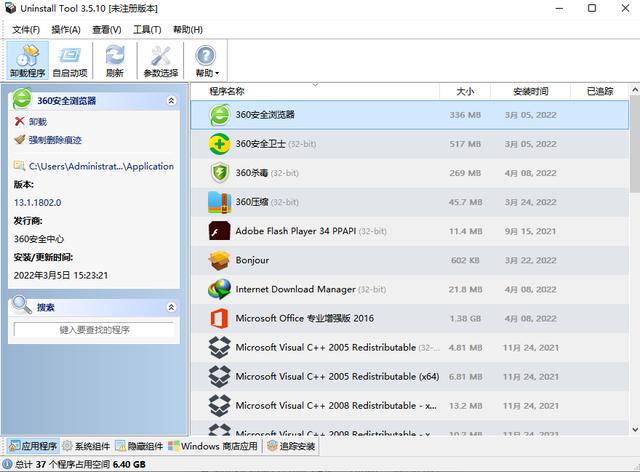Sort by 大小 column header

(465, 91)
